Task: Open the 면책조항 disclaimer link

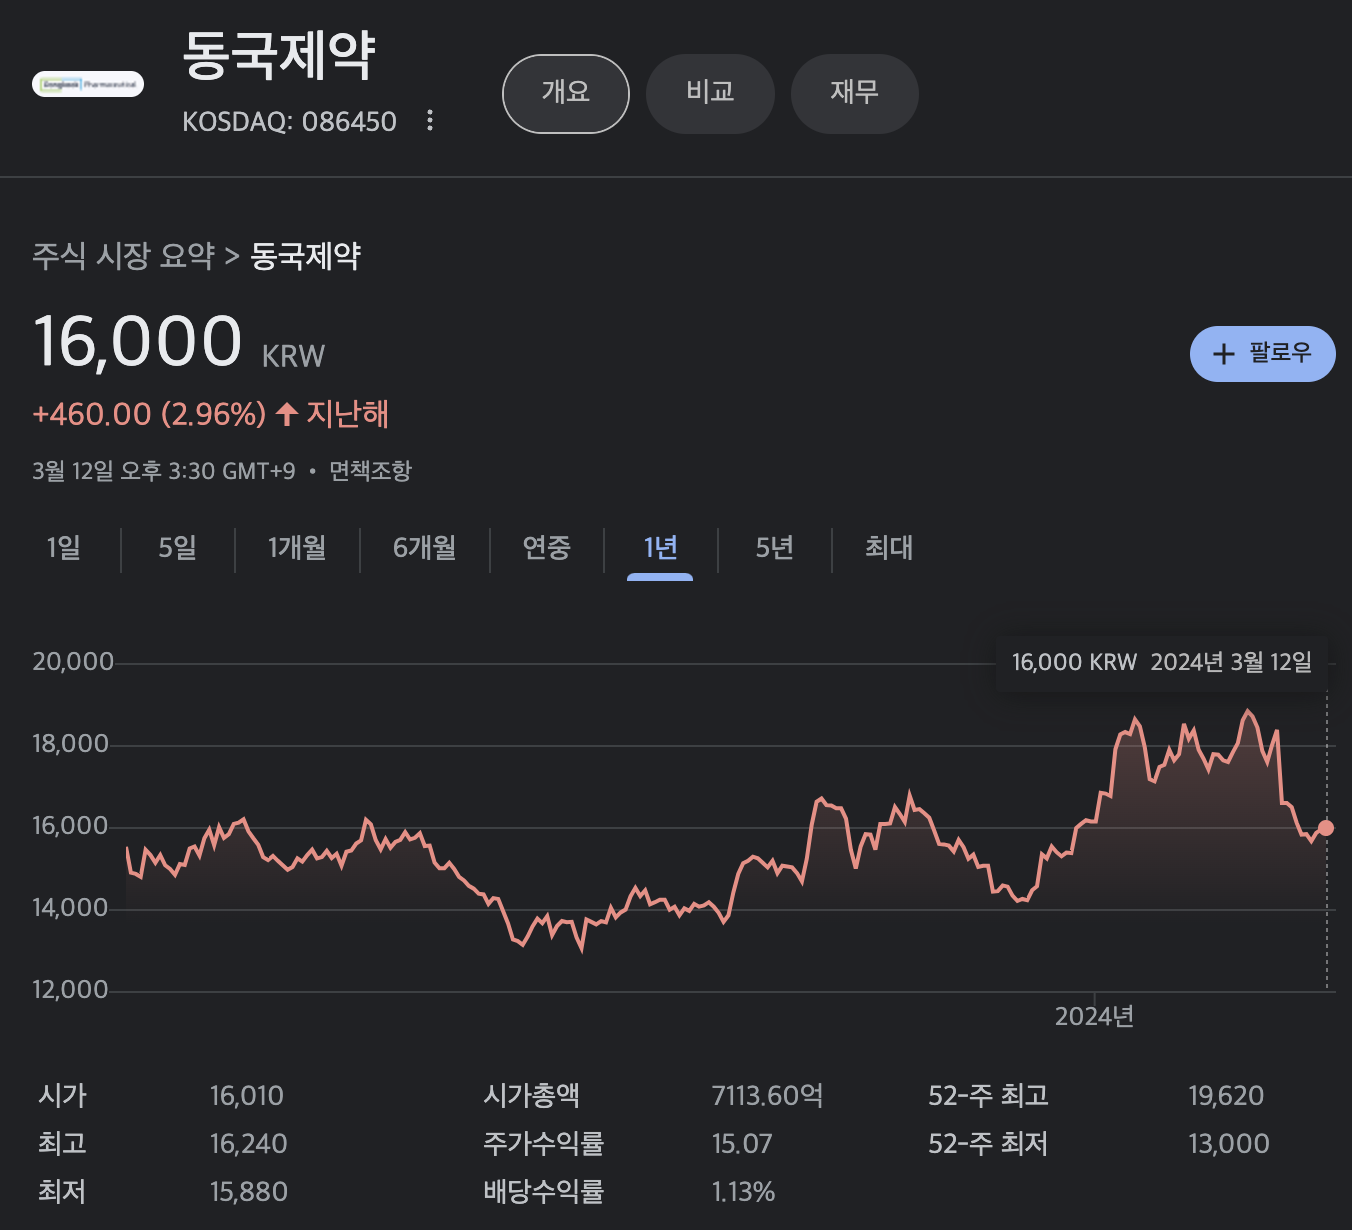Action: 370,471
